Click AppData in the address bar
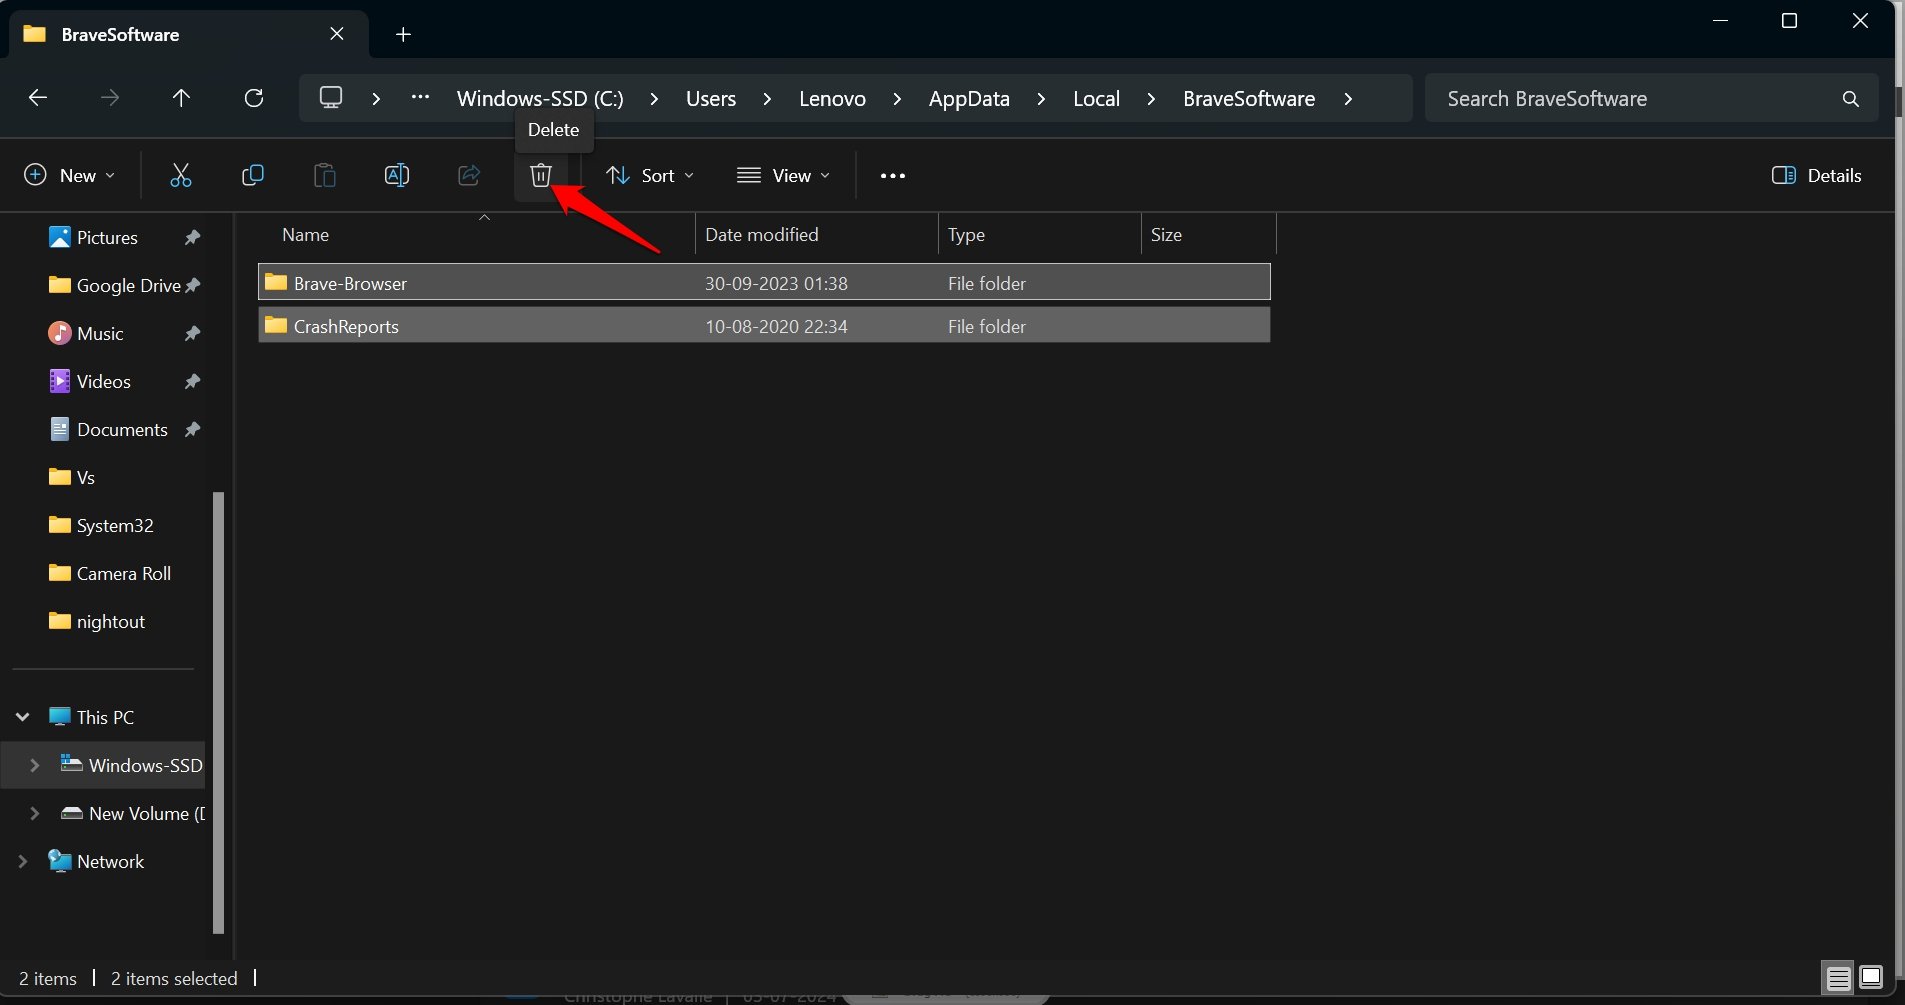This screenshot has height=1005, width=1905. click(969, 99)
